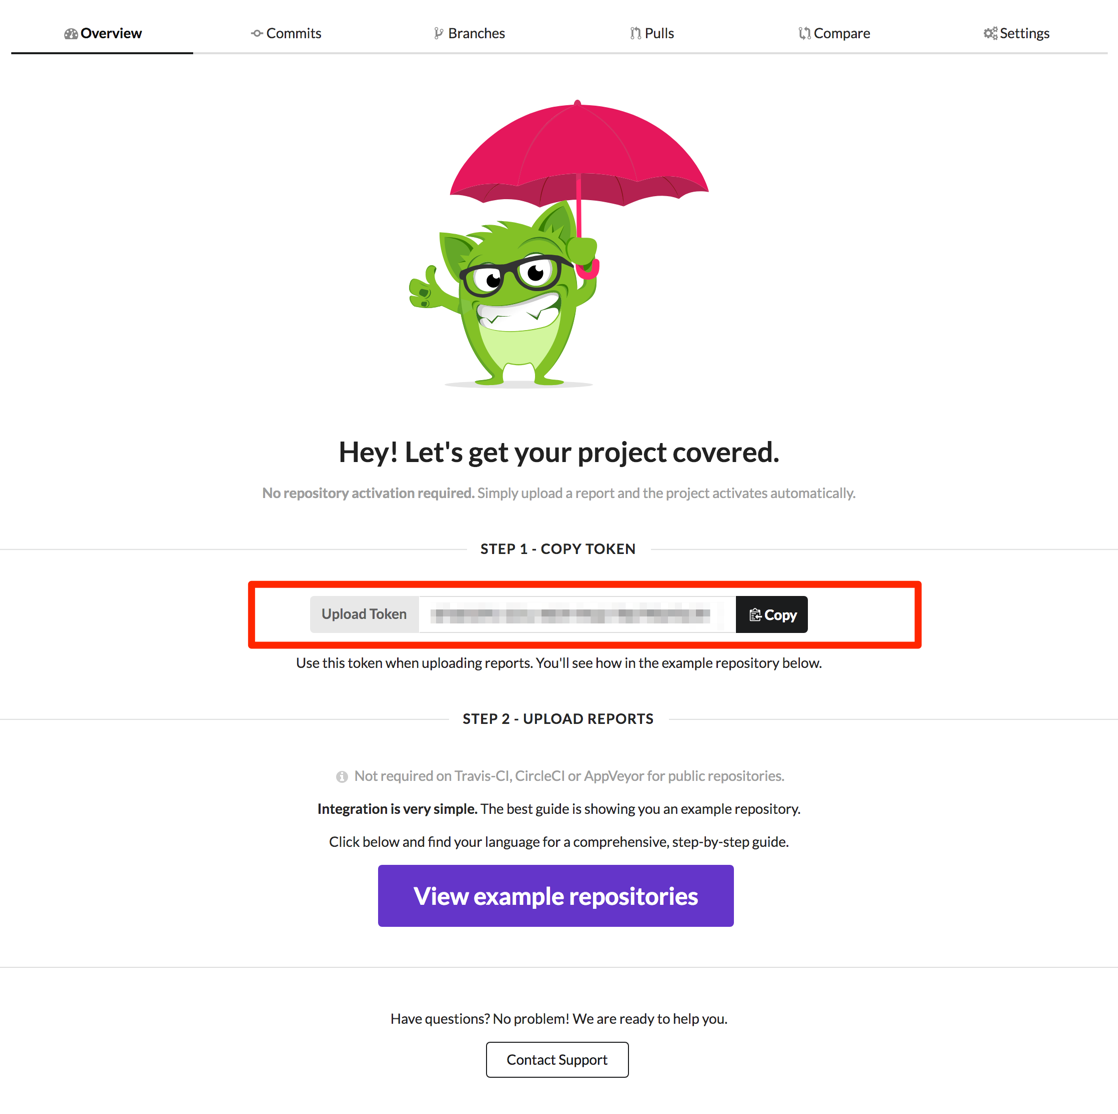Open the Settings tab label
Image resolution: width=1118 pixels, height=1114 pixels.
1024,34
